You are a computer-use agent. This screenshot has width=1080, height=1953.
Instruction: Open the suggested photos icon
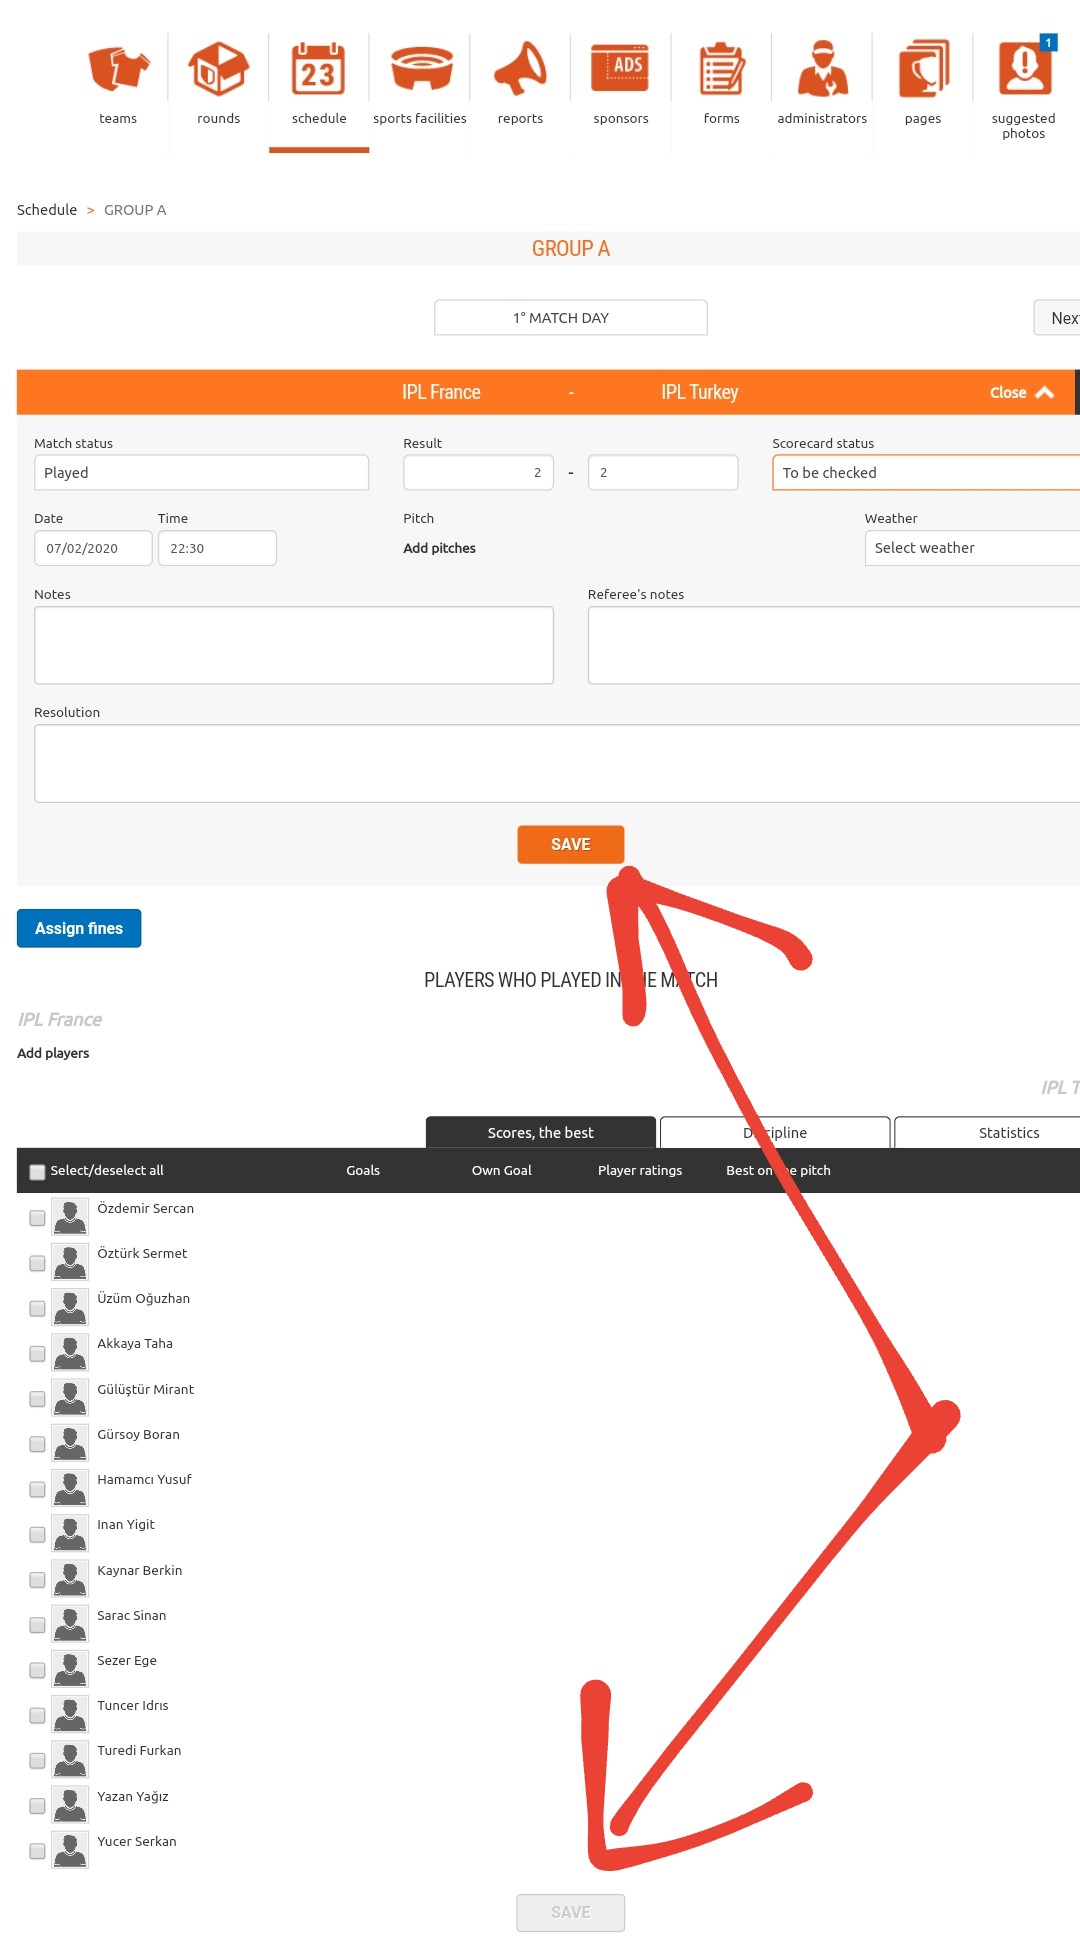(x=1024, y=69)
